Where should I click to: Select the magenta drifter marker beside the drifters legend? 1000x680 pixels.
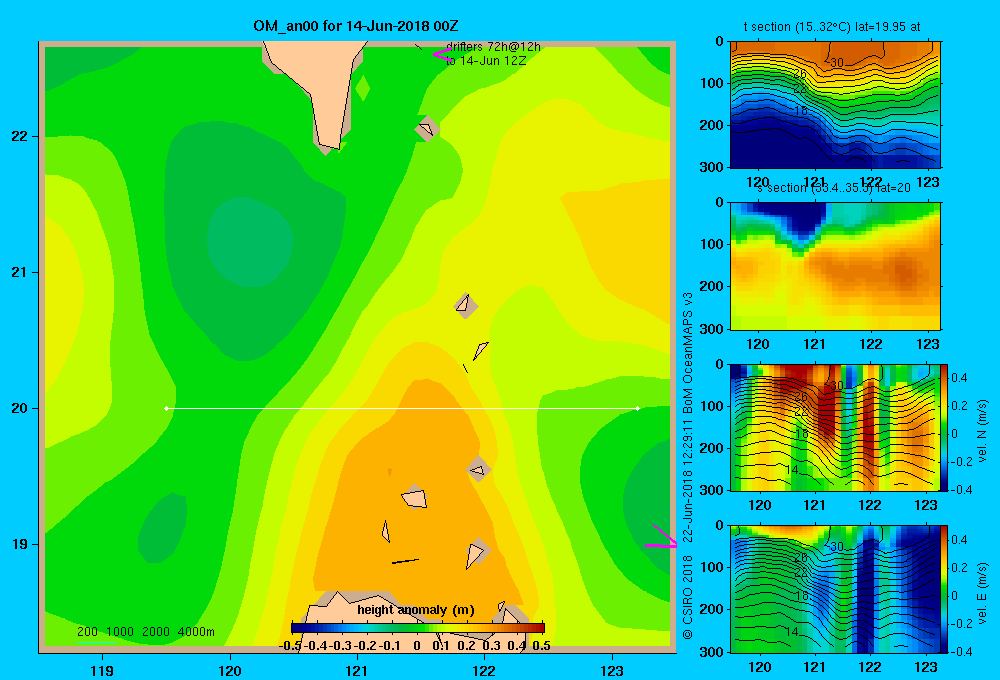(x=442, y=54)
